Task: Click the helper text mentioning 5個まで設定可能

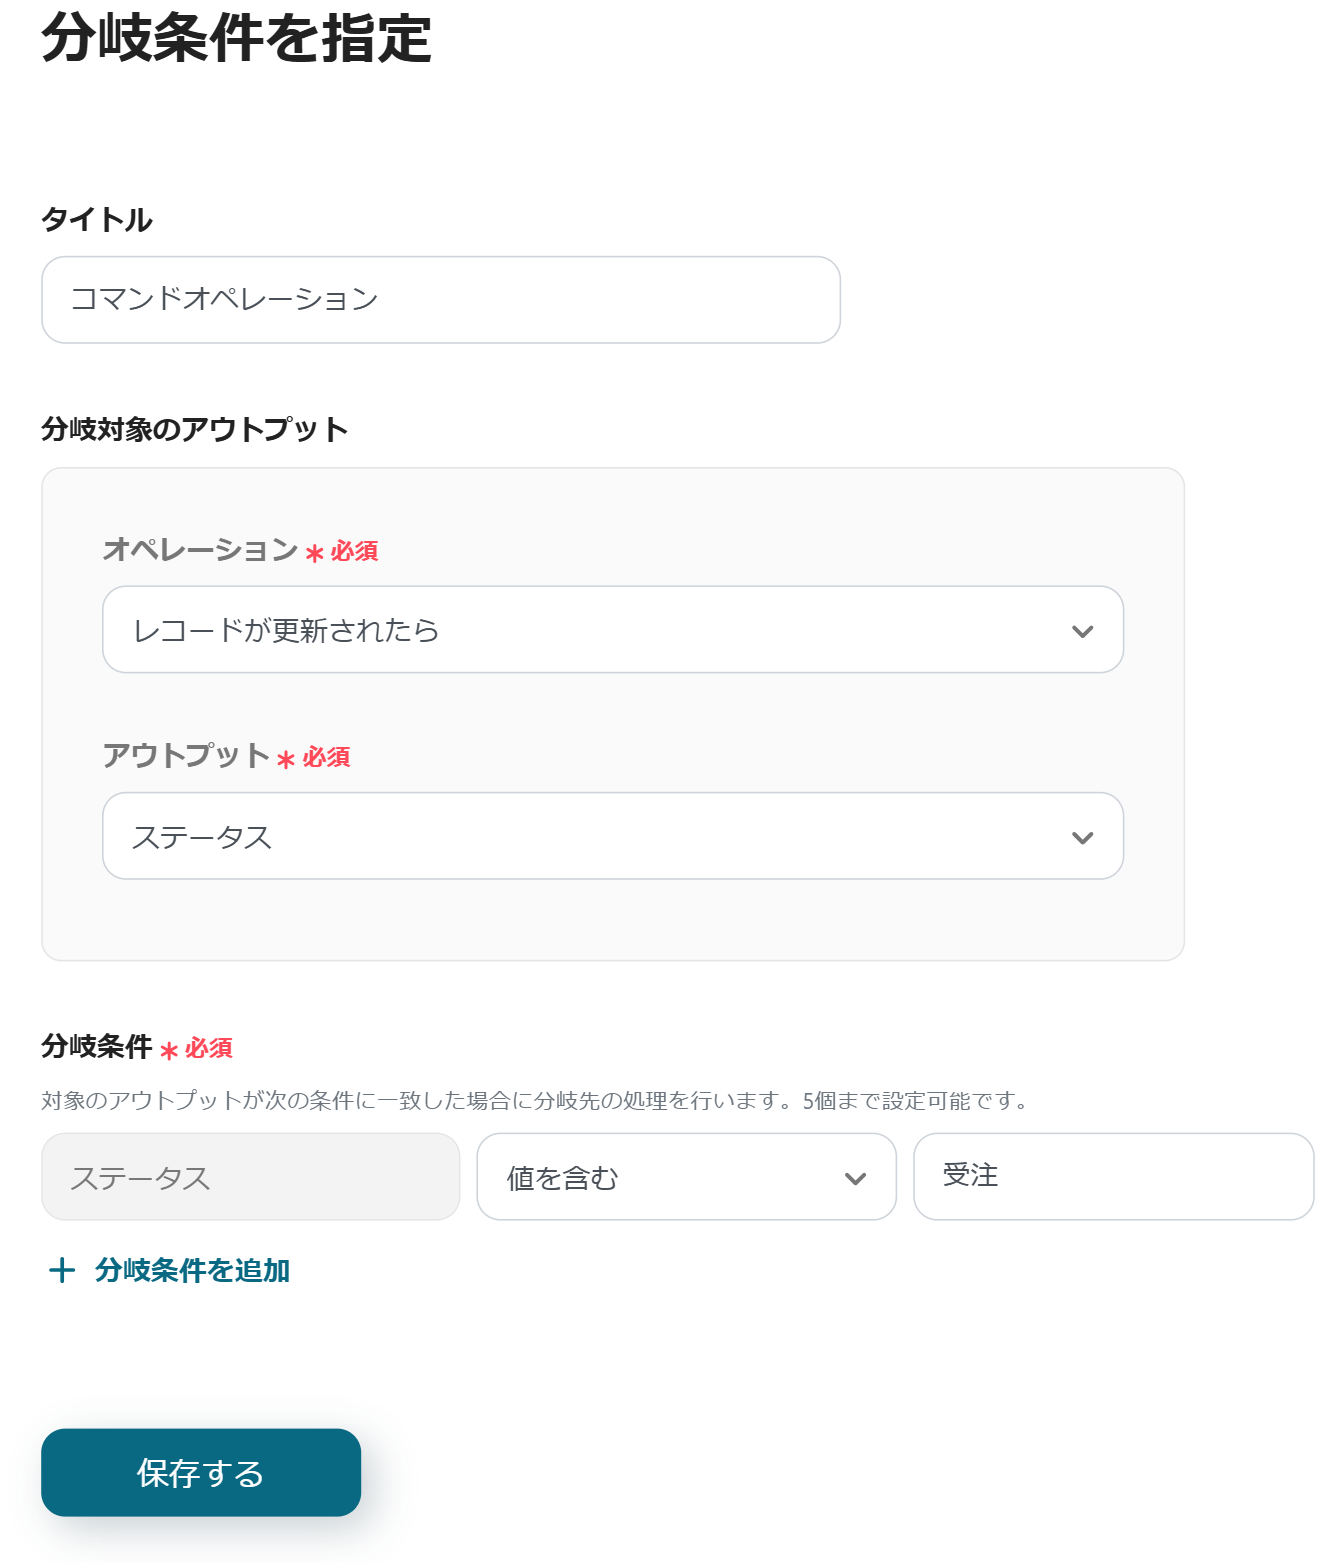Action: (x=534, y=1100)
